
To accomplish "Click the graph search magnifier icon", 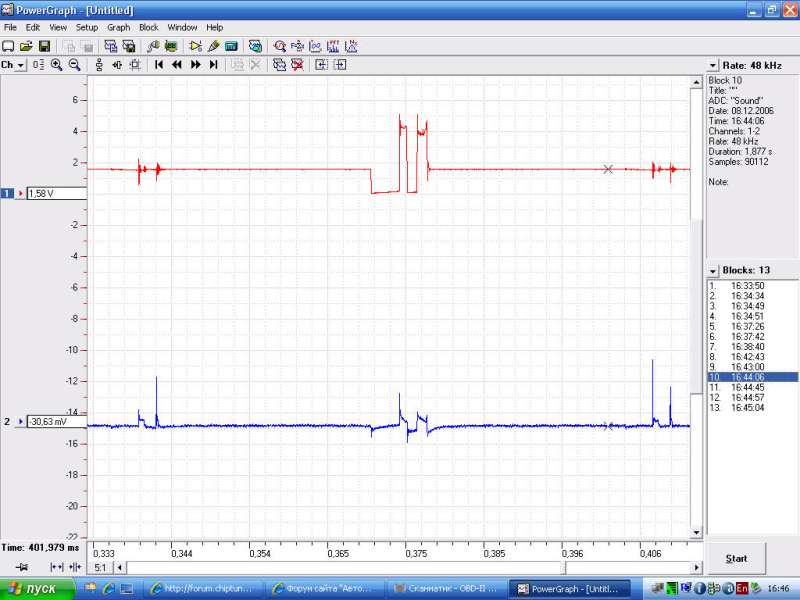I will pos(279,47).
